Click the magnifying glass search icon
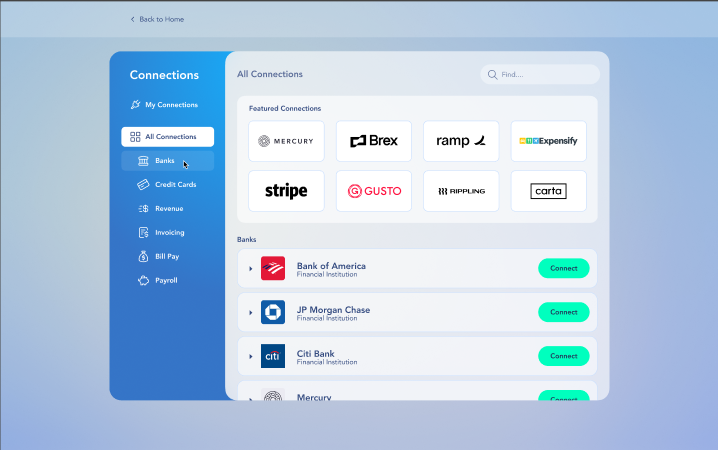 (x=492, y=75)
